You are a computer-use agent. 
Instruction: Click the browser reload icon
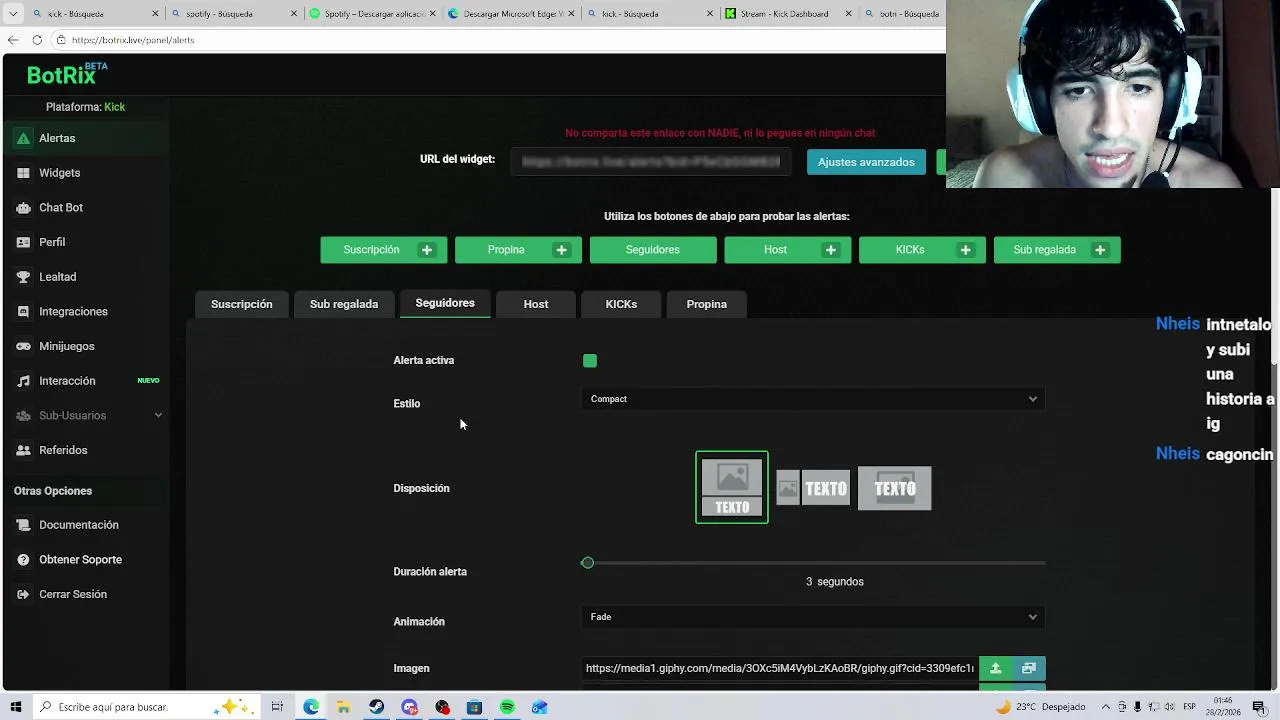pos(37,40)
